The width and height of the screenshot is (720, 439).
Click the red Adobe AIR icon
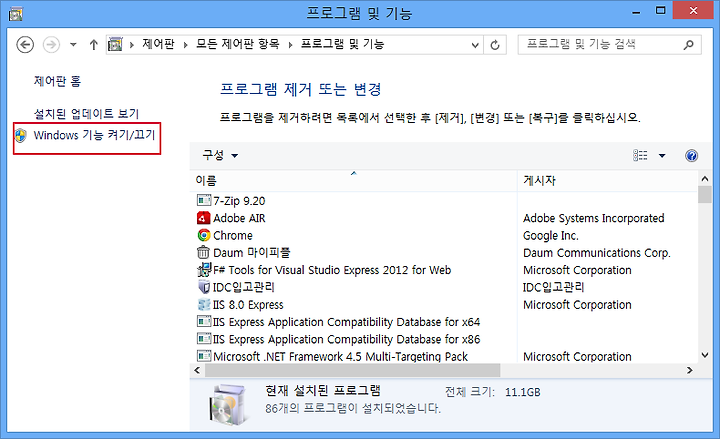point(204,218)
